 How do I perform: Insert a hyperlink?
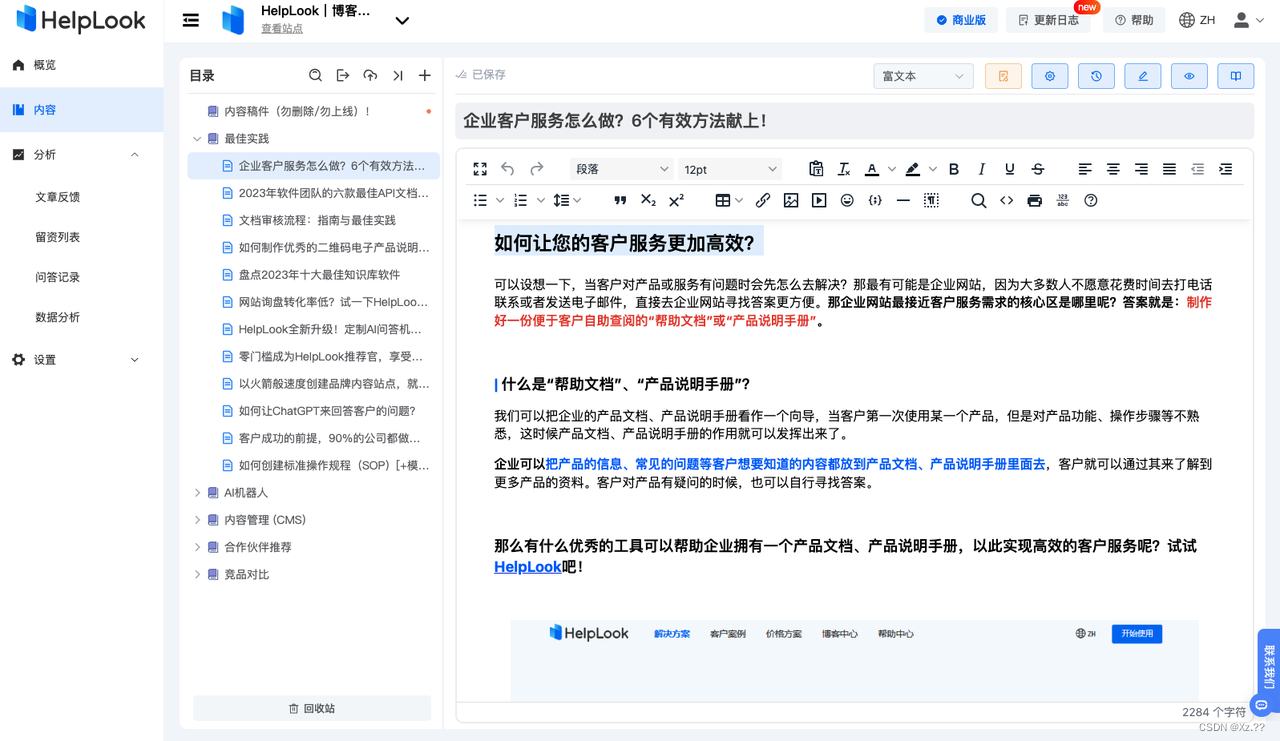(763, 201)
